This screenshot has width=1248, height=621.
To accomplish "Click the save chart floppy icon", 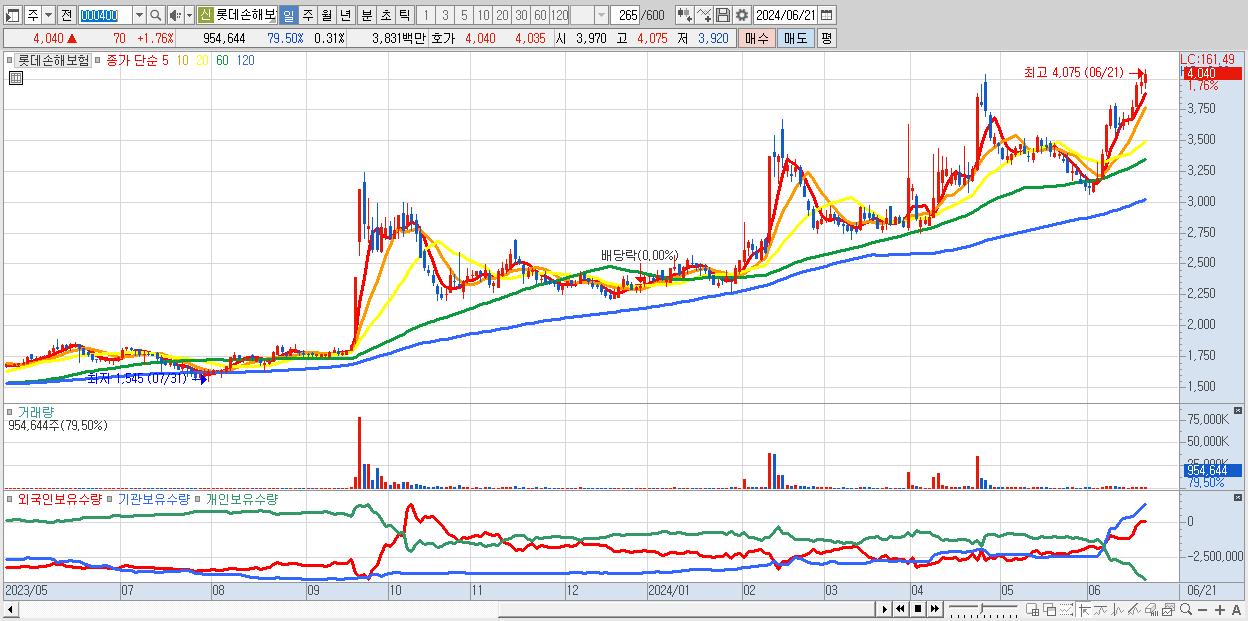I will [x=723, y=15].
